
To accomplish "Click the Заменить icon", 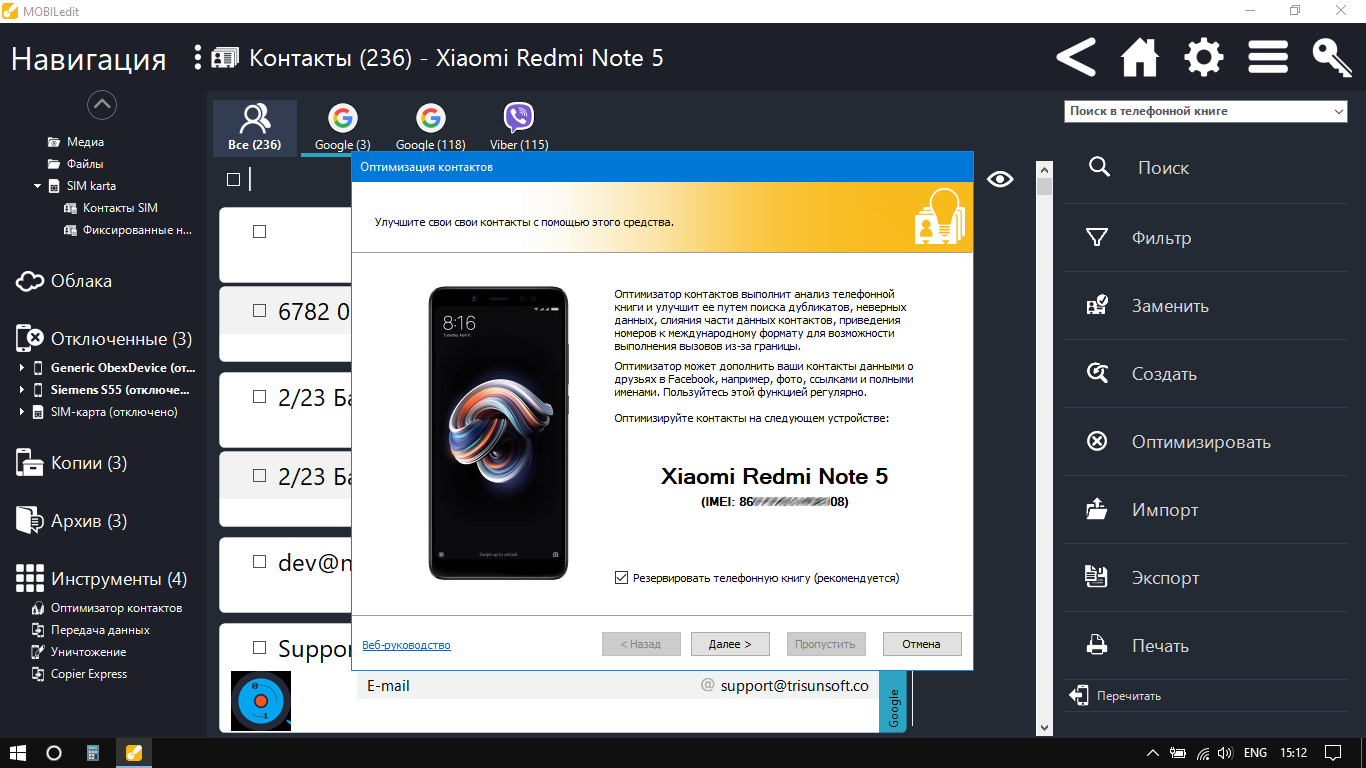I will pyautogui.click(x=1097, y=306).
